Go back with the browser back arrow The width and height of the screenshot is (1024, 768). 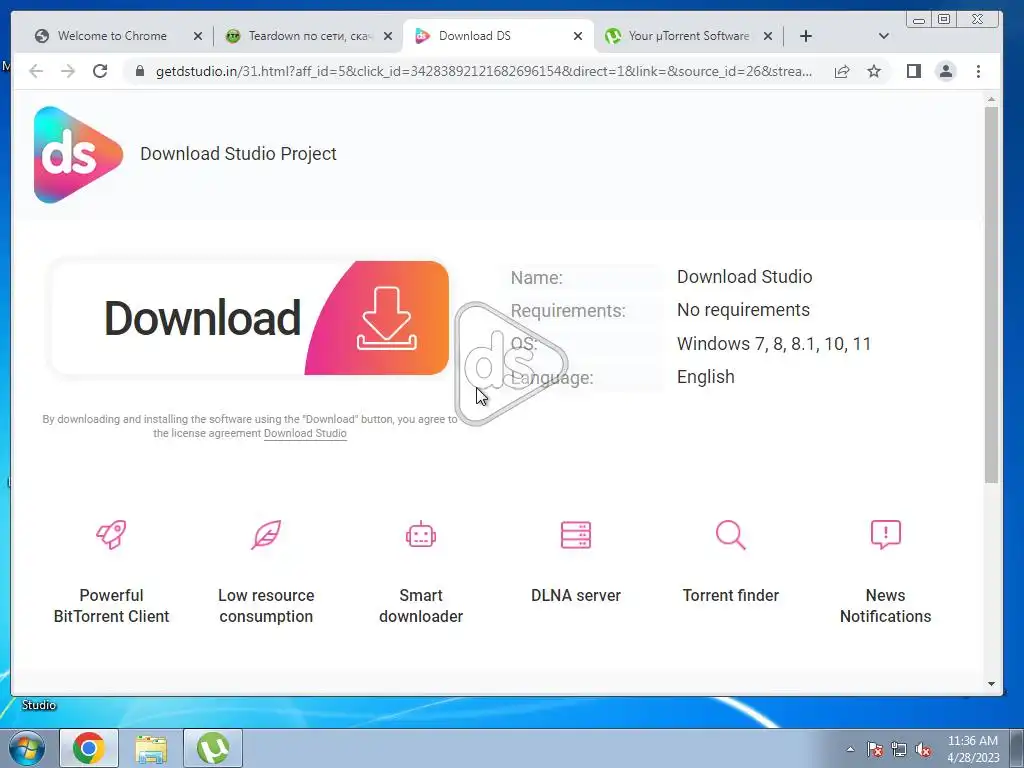point(36,71)
